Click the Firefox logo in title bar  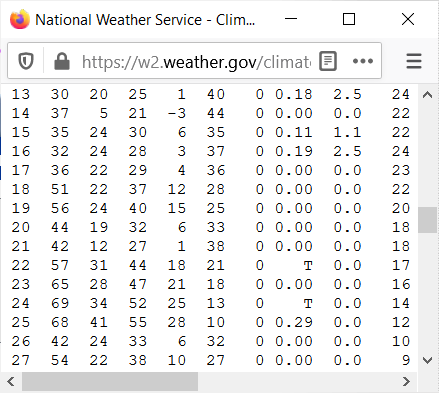[20, 19]
